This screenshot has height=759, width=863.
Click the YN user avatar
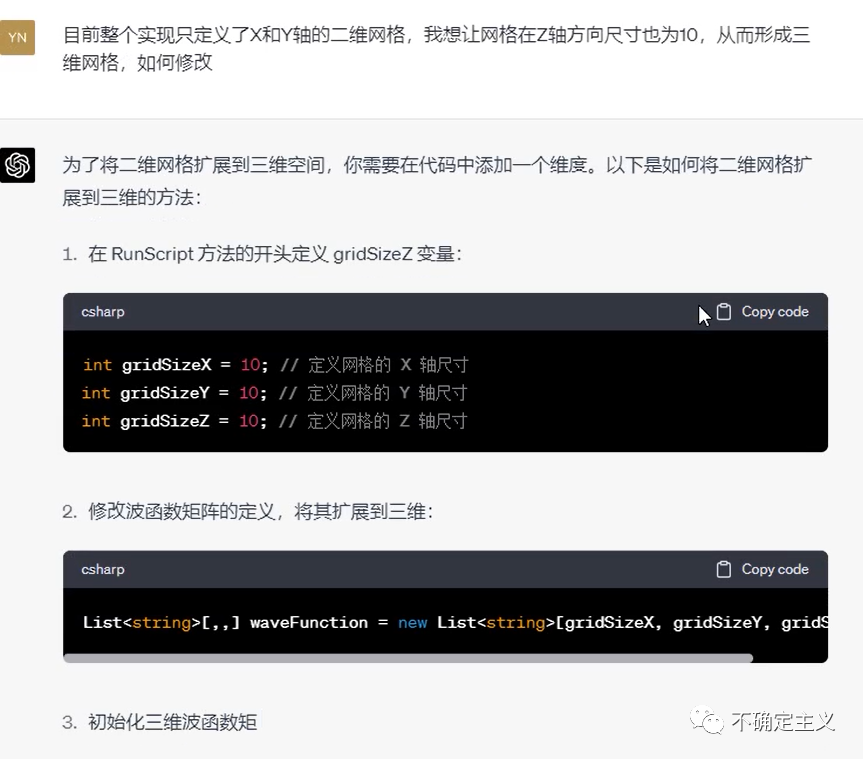pyautogui.click(x=18, y=37)
